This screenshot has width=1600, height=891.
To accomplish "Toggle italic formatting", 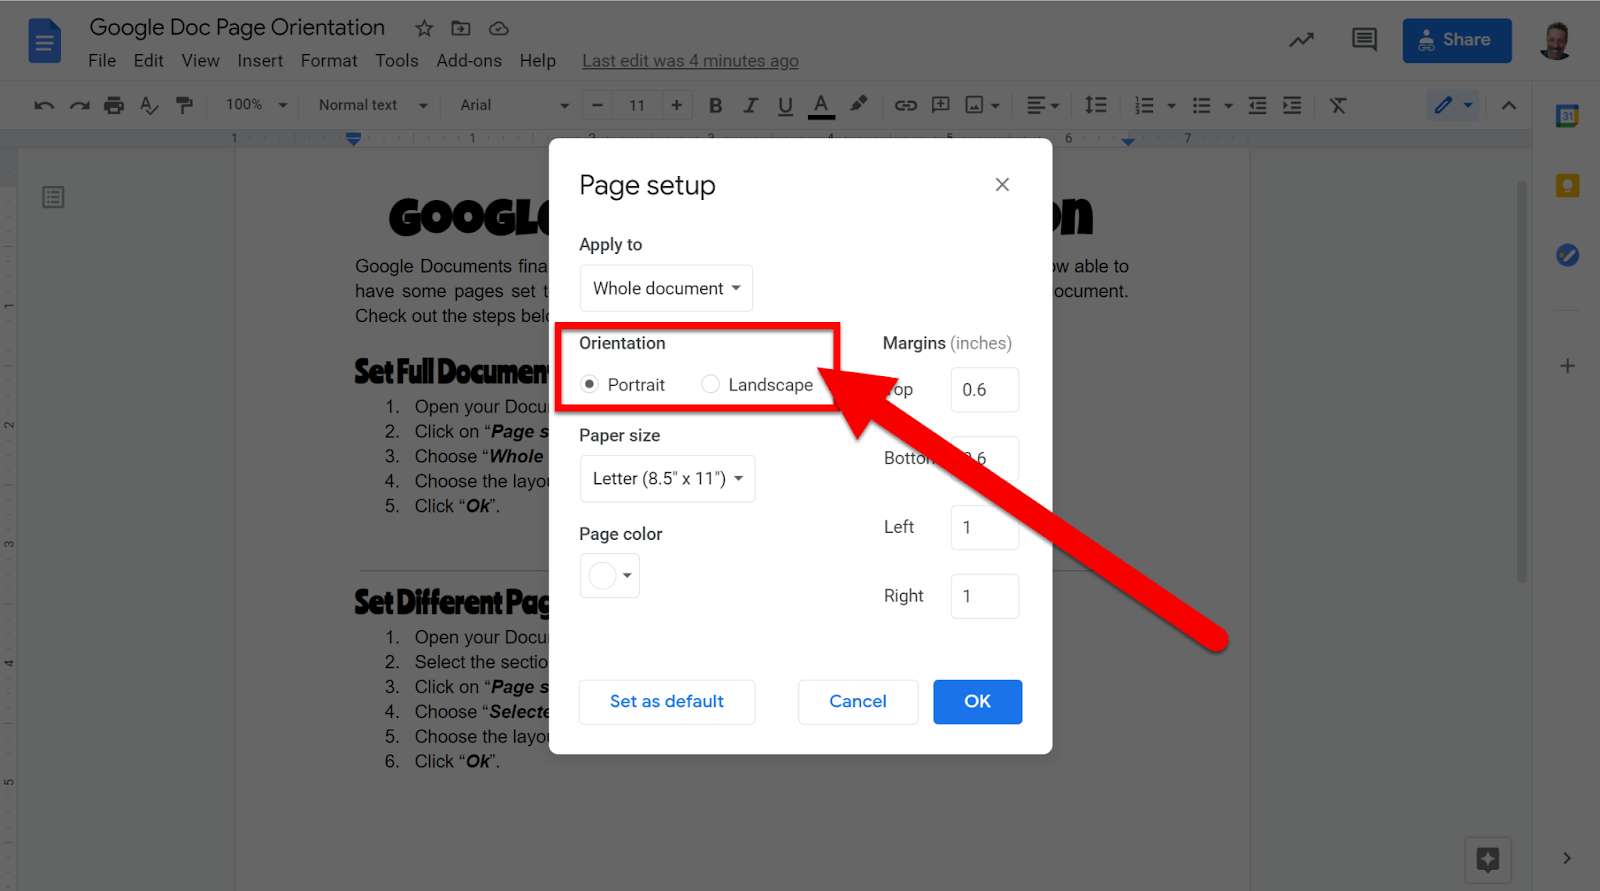I will pos(750,105).
